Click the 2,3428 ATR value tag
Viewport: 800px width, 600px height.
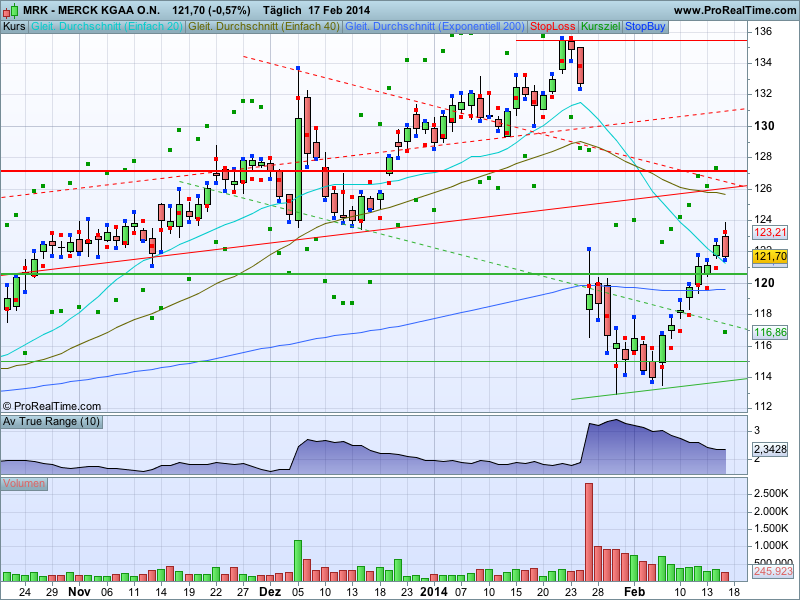(770, 449)
